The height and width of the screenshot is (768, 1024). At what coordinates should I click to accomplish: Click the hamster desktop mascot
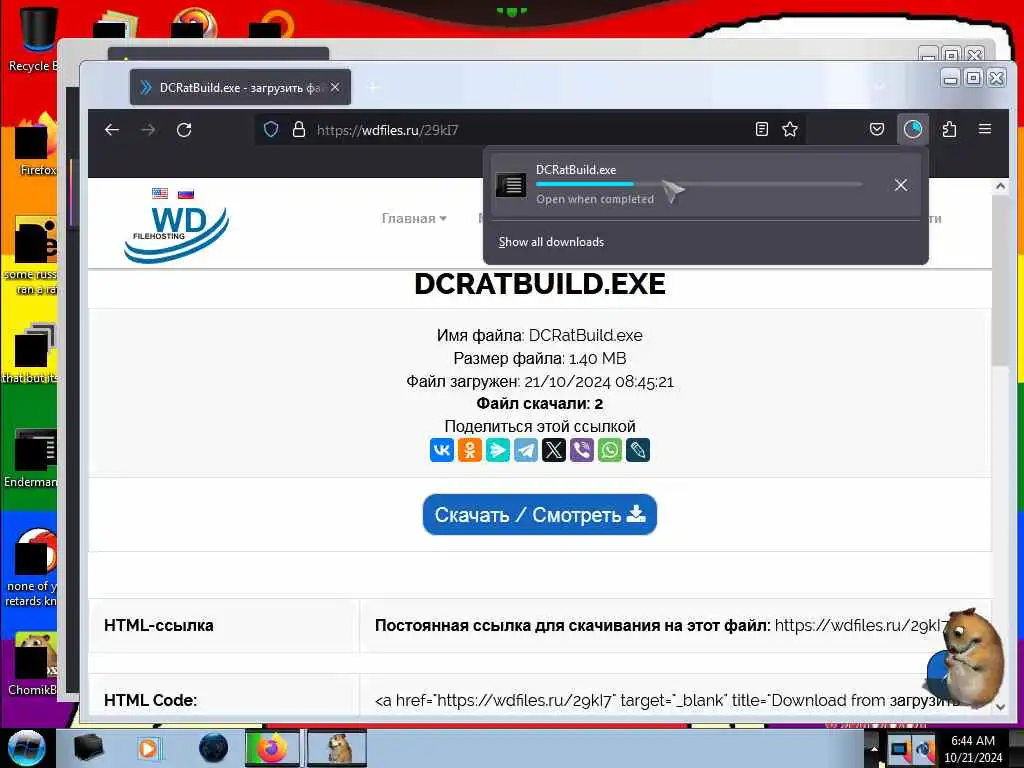tap(965, 656)
